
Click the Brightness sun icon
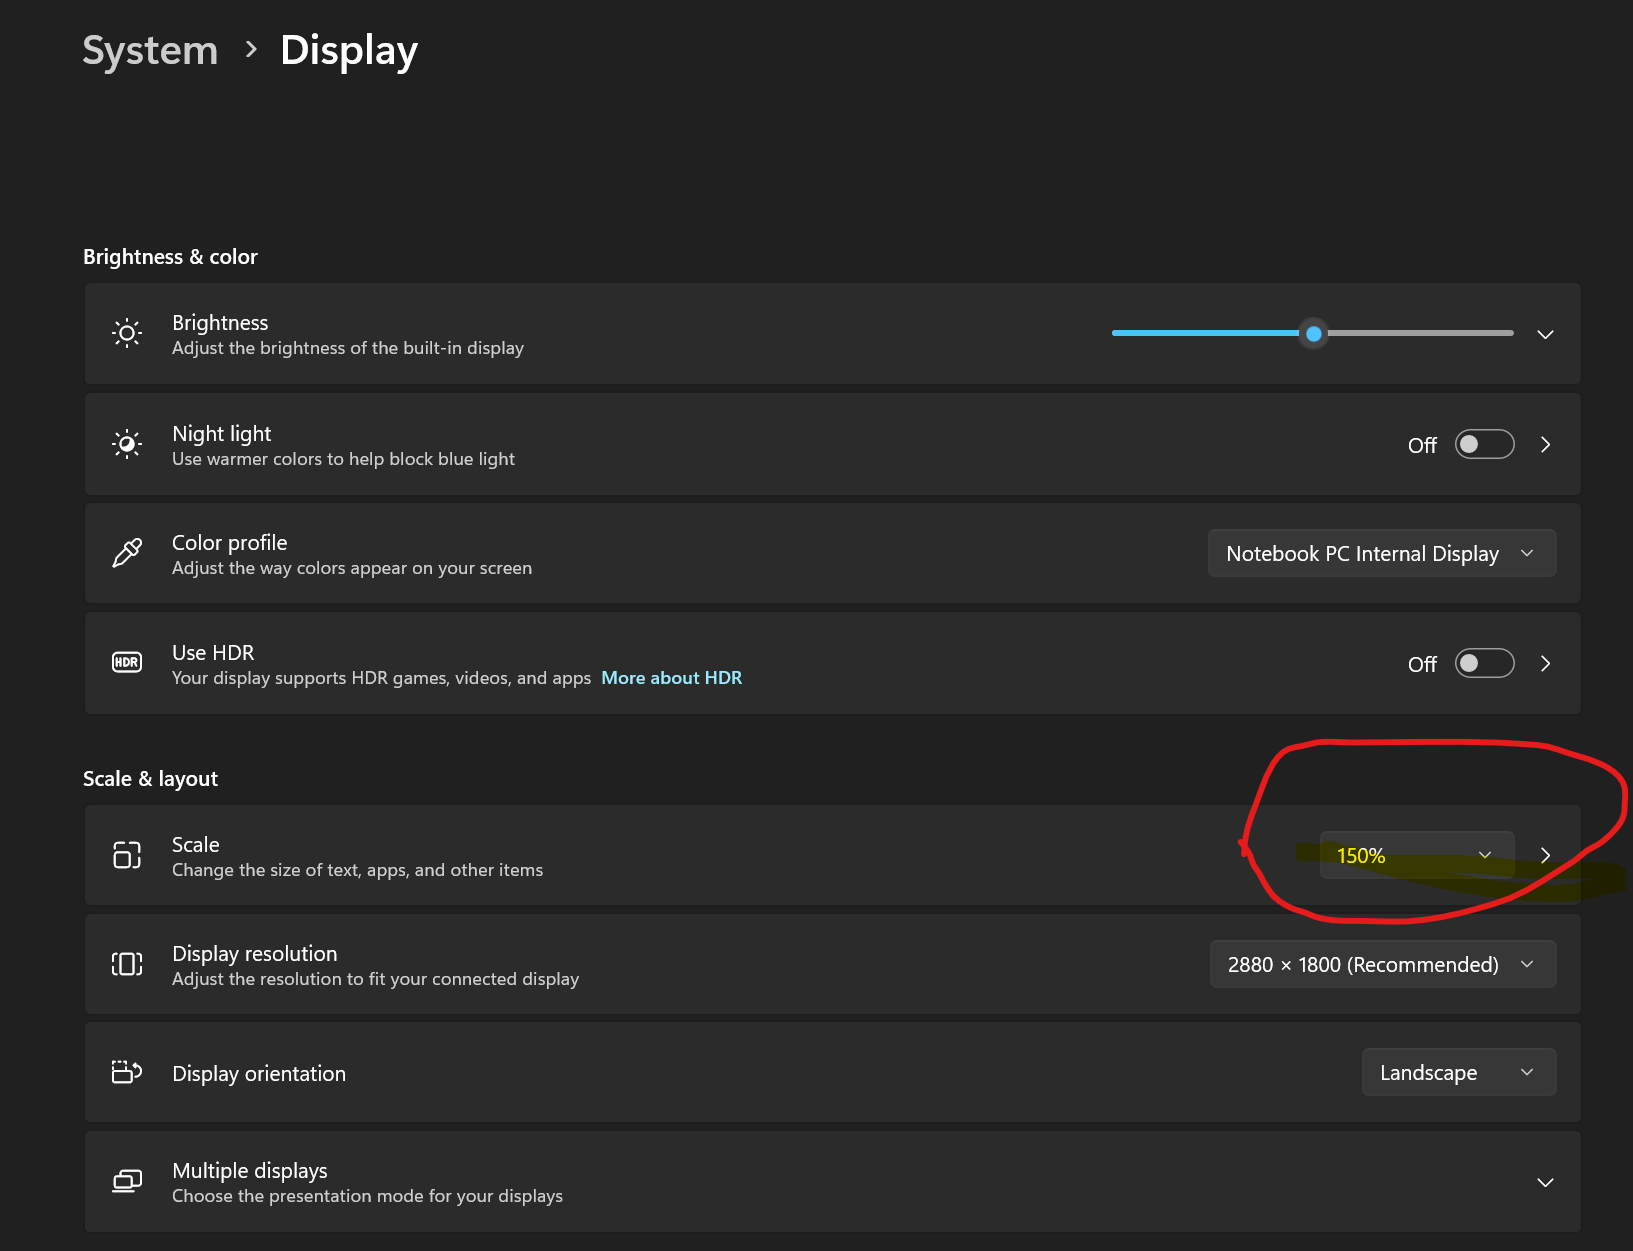pyautogui.click(x=127, y=333)
